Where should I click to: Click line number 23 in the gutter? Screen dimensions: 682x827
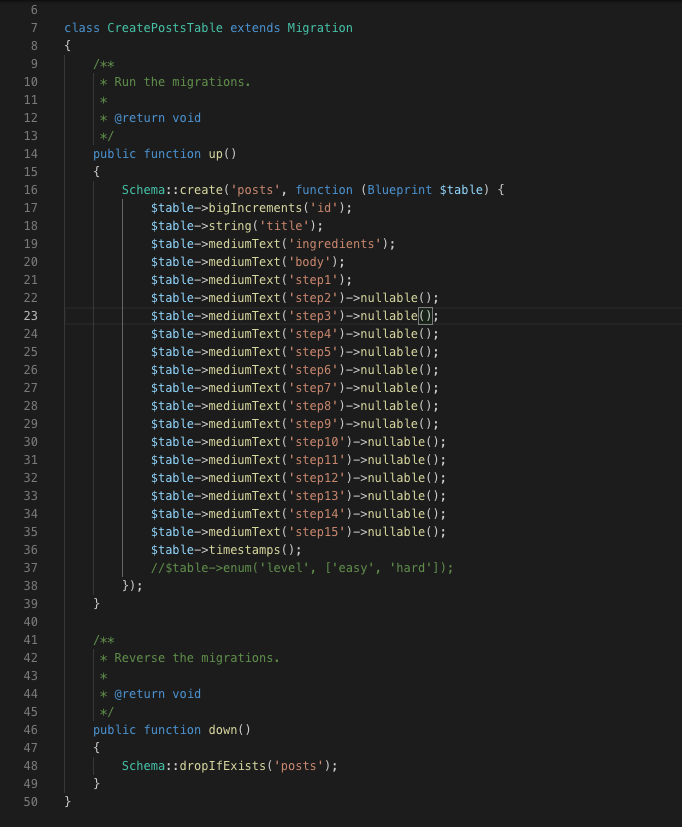(29, 316)
